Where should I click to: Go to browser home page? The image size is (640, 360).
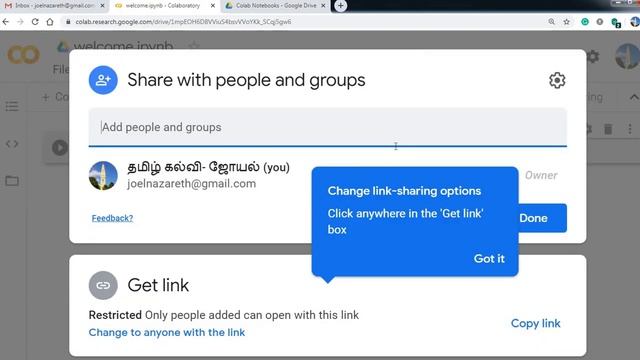pyautogui.click(x=50, y=22)
